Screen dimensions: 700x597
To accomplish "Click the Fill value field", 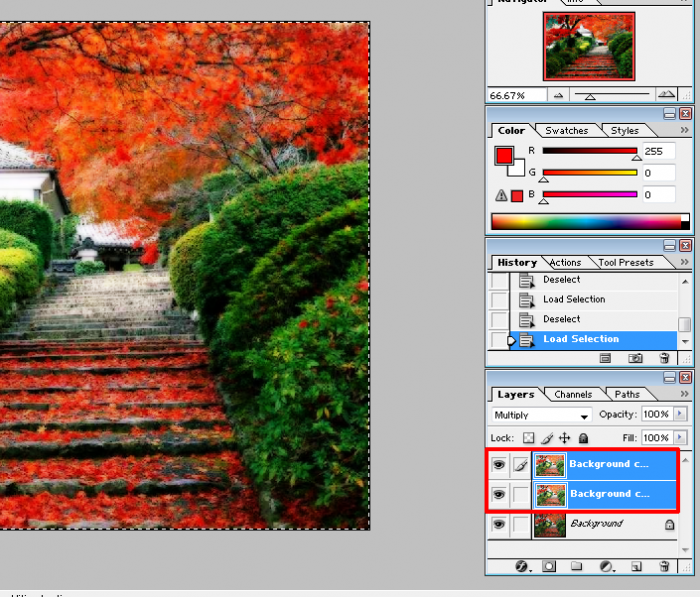I will 656,438.
